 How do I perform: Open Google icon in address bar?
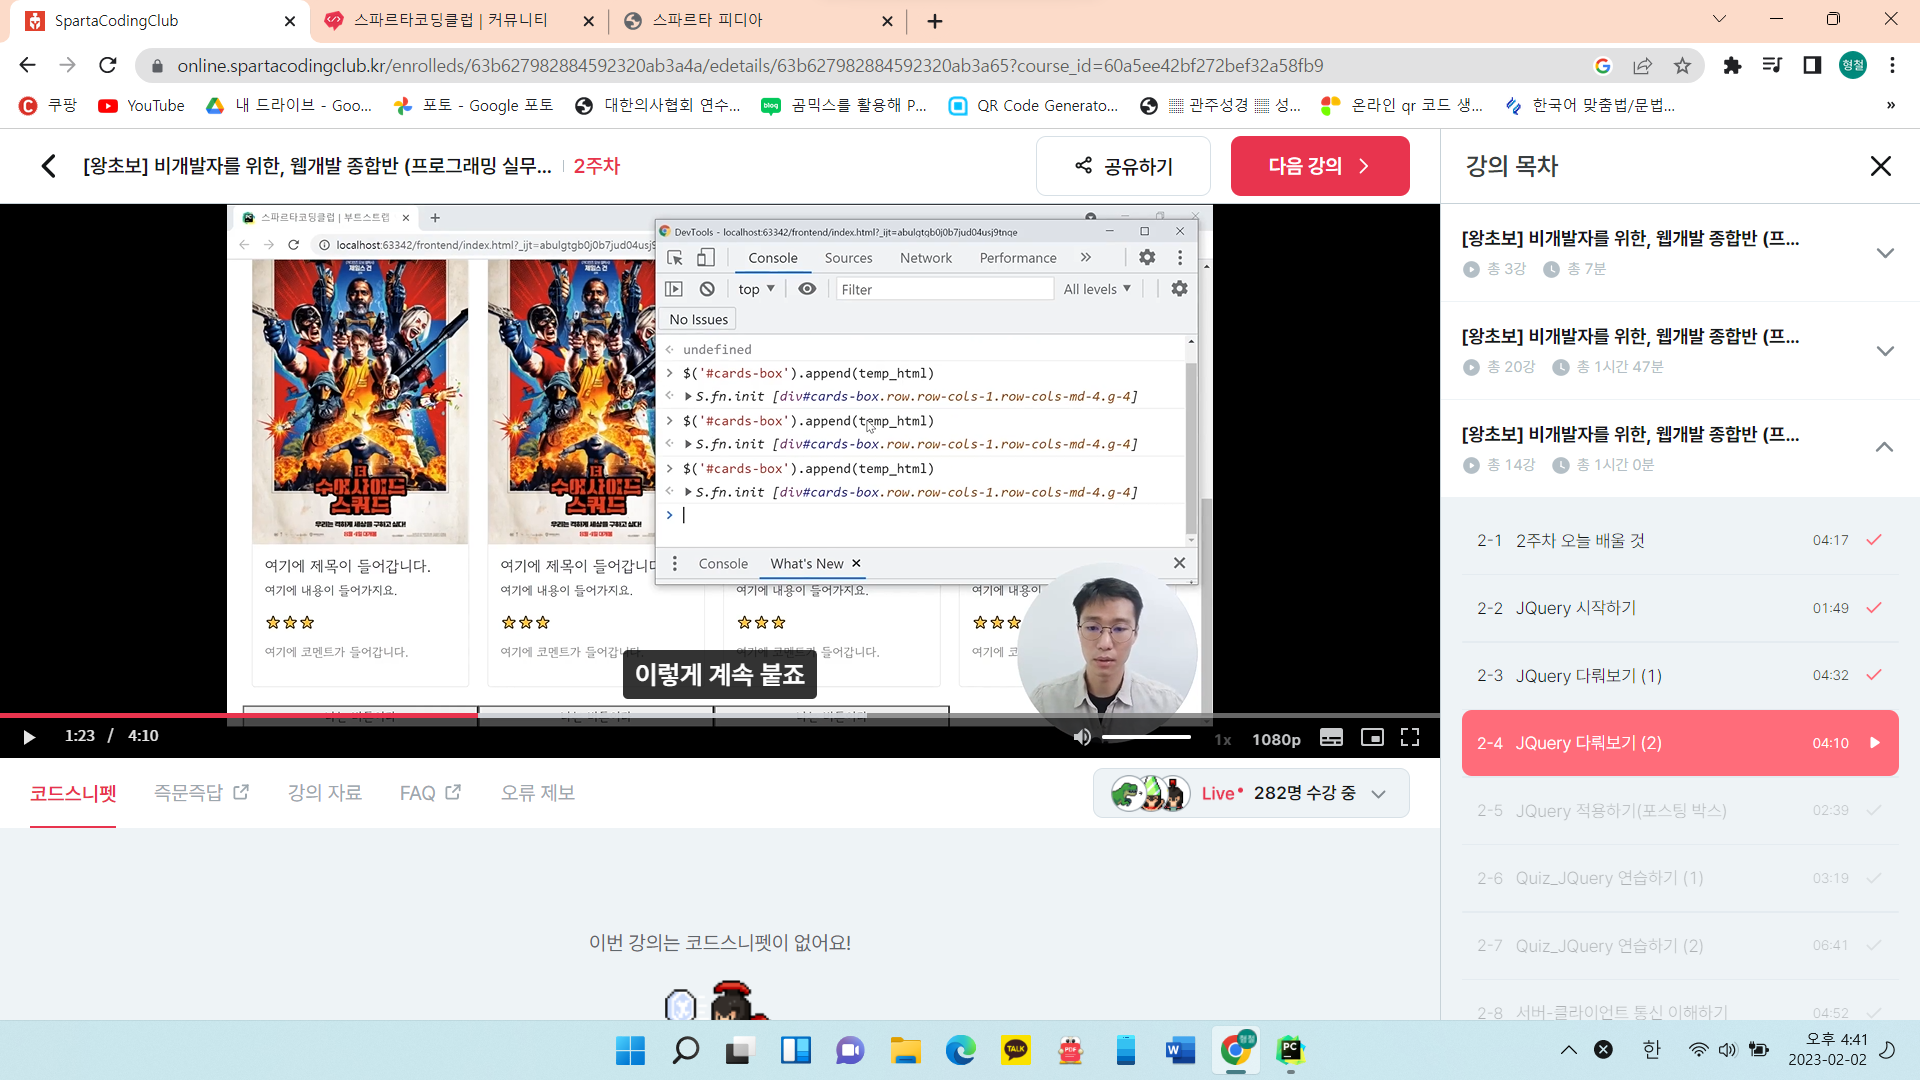1602,65
